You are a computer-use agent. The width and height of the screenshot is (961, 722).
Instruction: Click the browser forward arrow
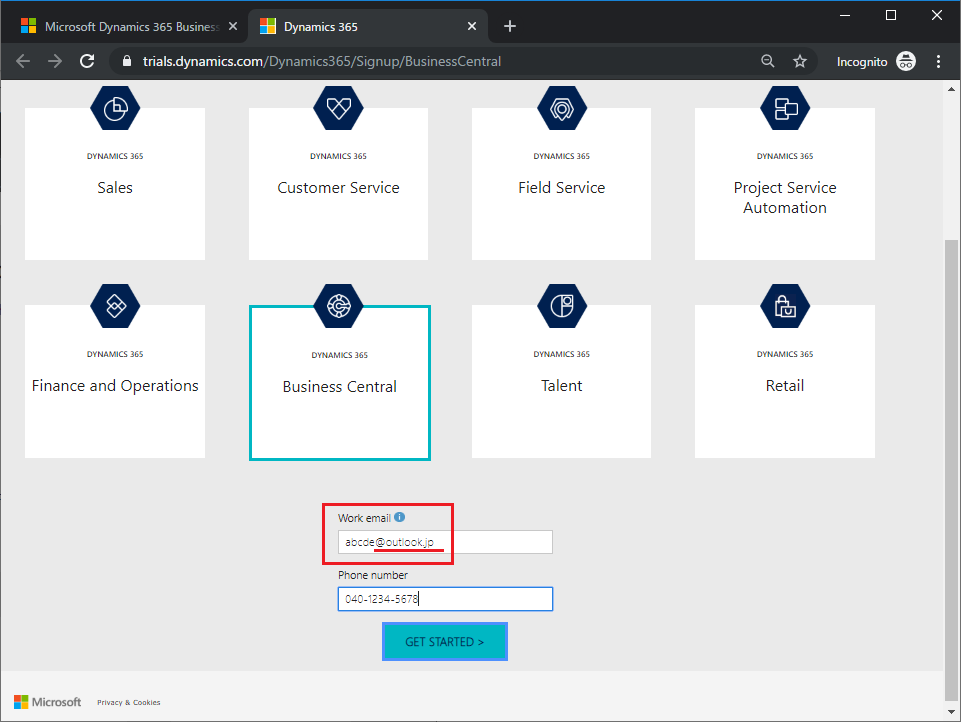[55, 61]
